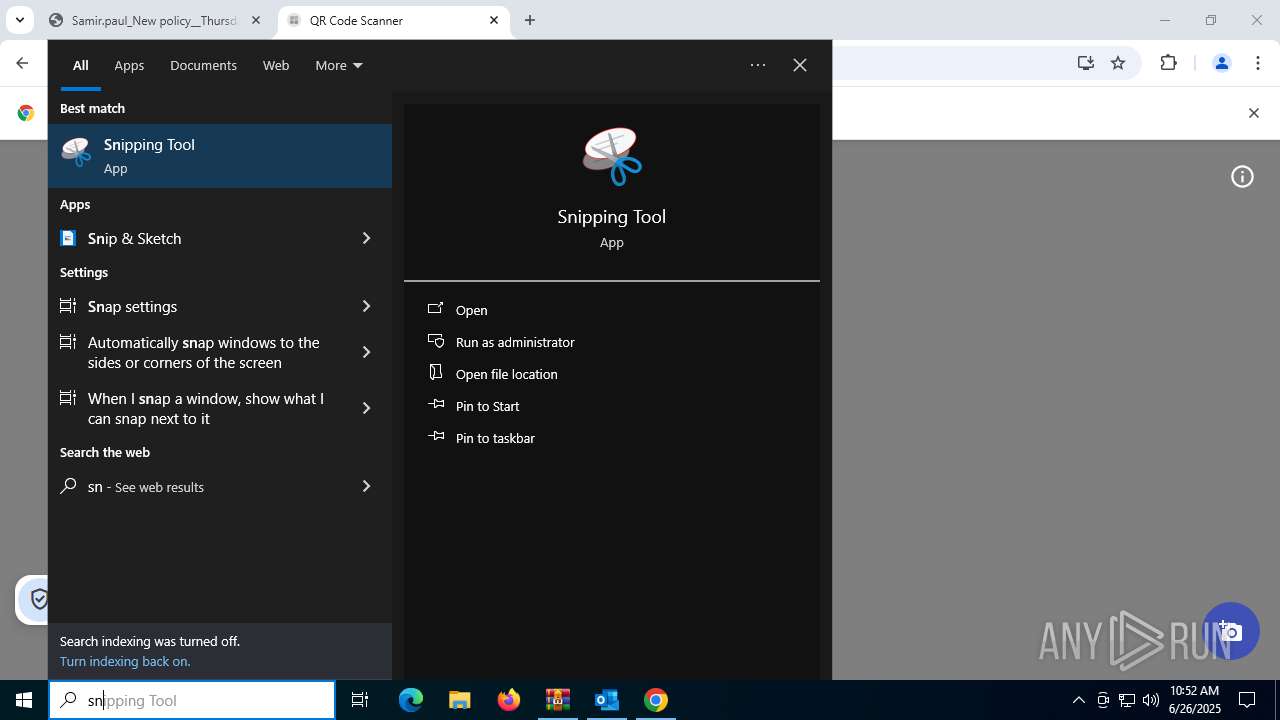
Task: Switch to the All search tab
Action: [81, 65]
